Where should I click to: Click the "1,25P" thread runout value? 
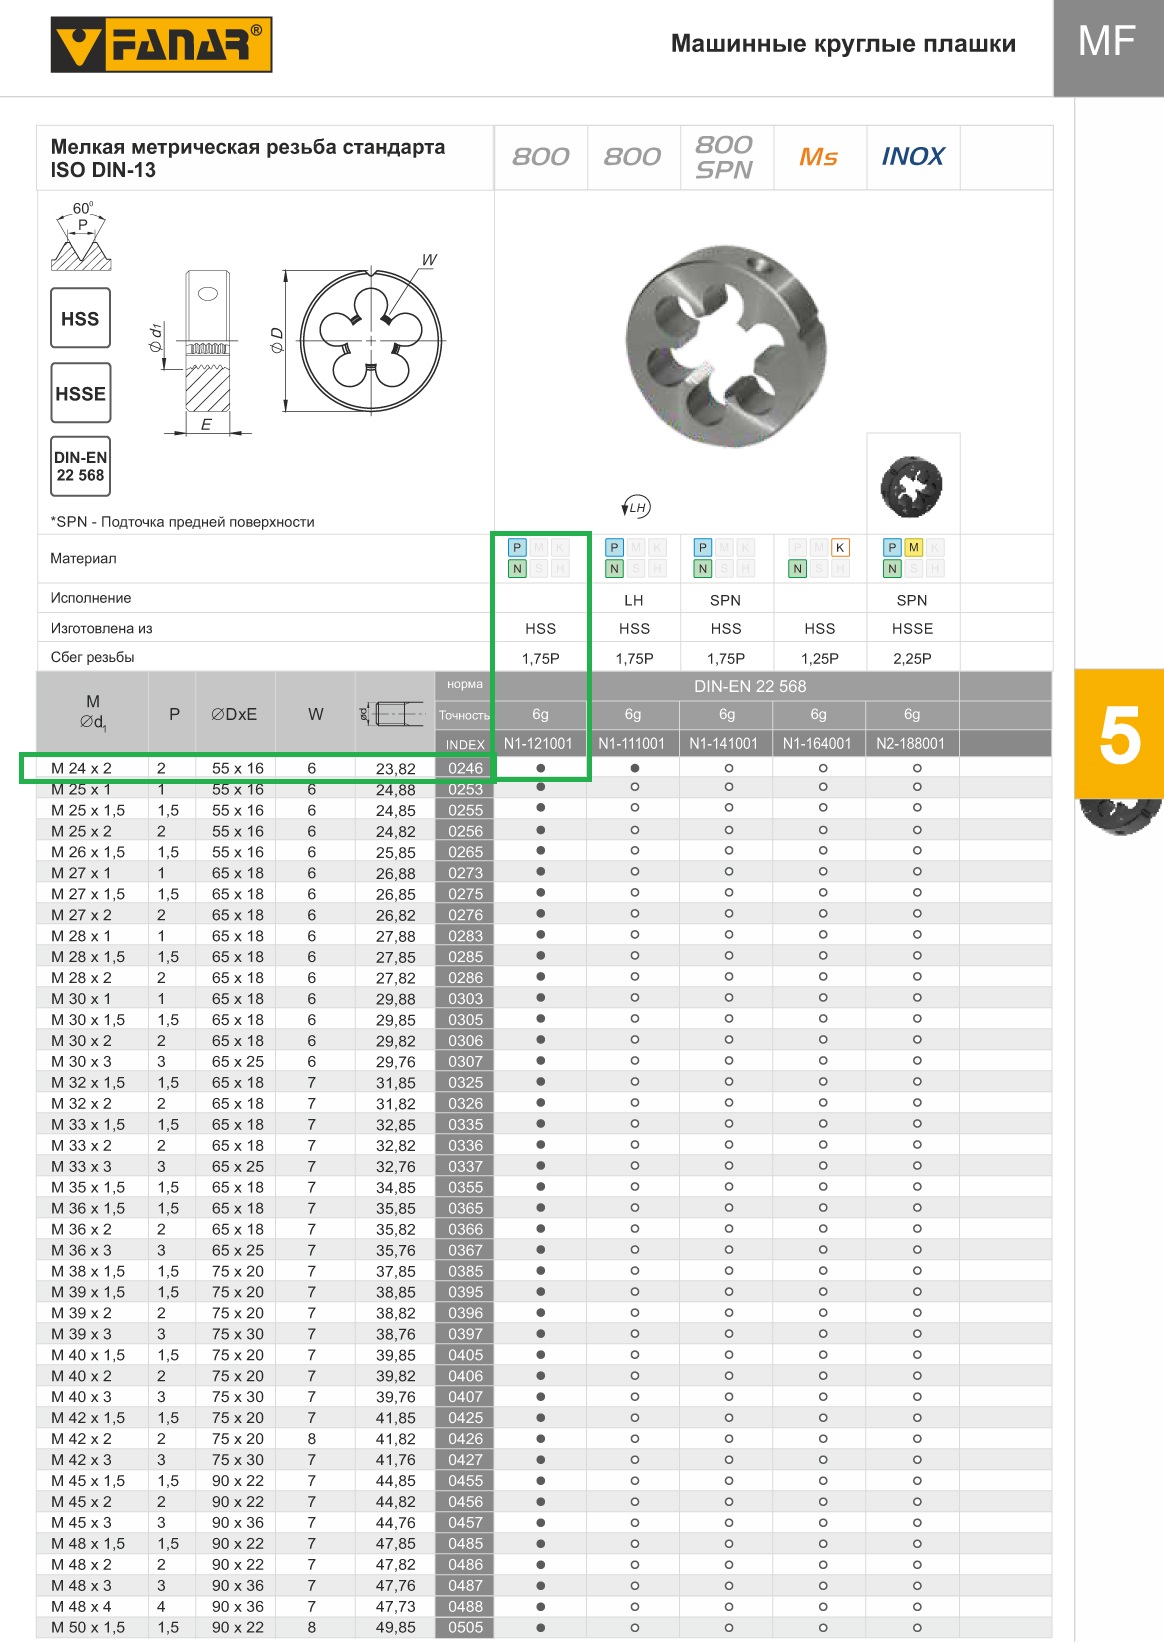[820, 658]
